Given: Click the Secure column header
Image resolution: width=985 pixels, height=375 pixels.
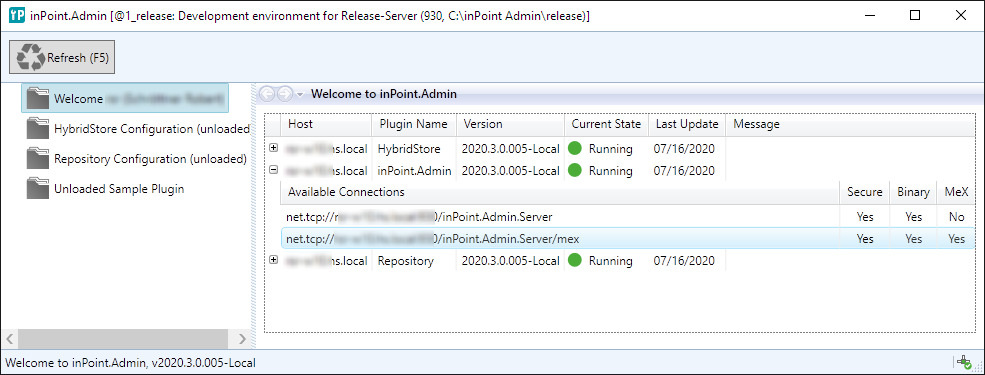Looking at the screenshot, I should click(x=864, y=192).
